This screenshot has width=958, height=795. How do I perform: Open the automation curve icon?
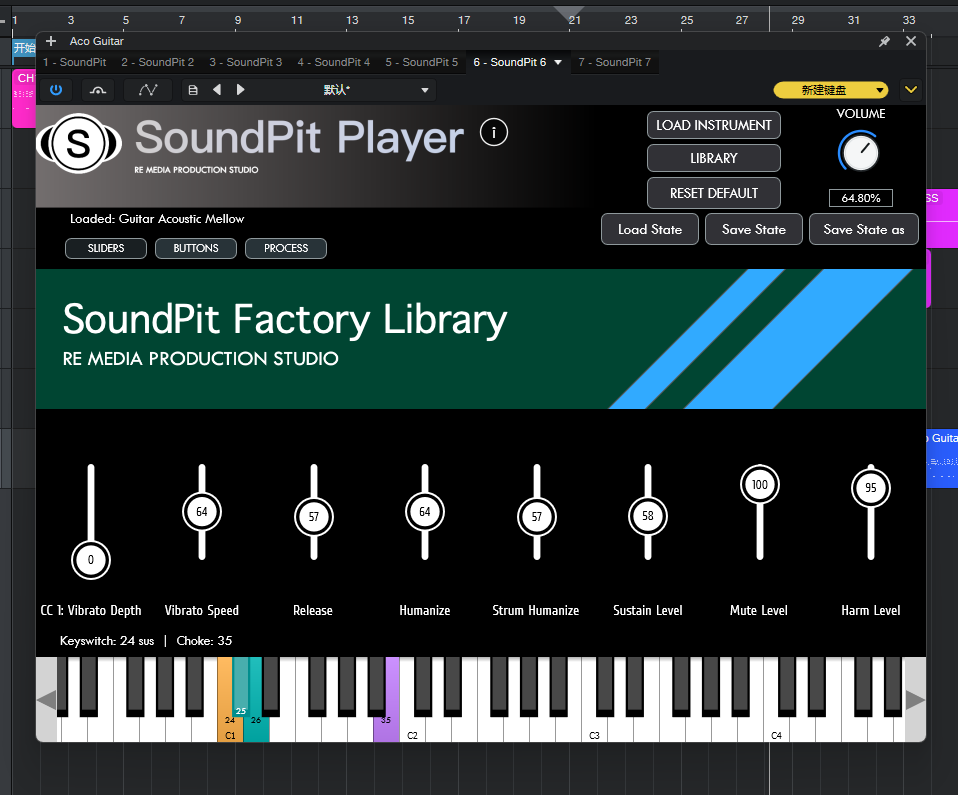[x=148, y=90]
